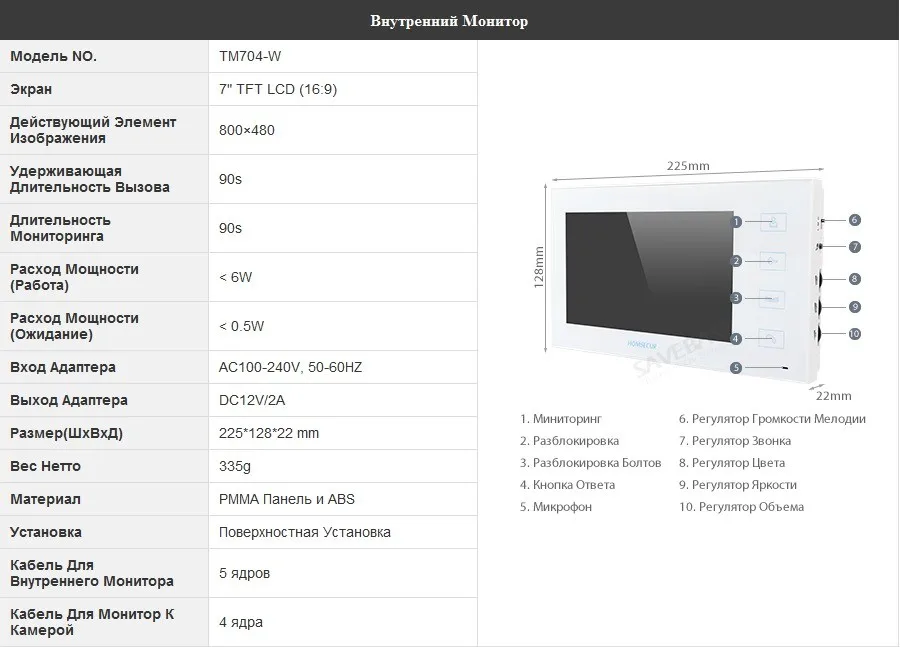Click numbered marker 10 at bottom right
Screen dimensions: 900x647
pyautogui.click(x=855, y=334)
